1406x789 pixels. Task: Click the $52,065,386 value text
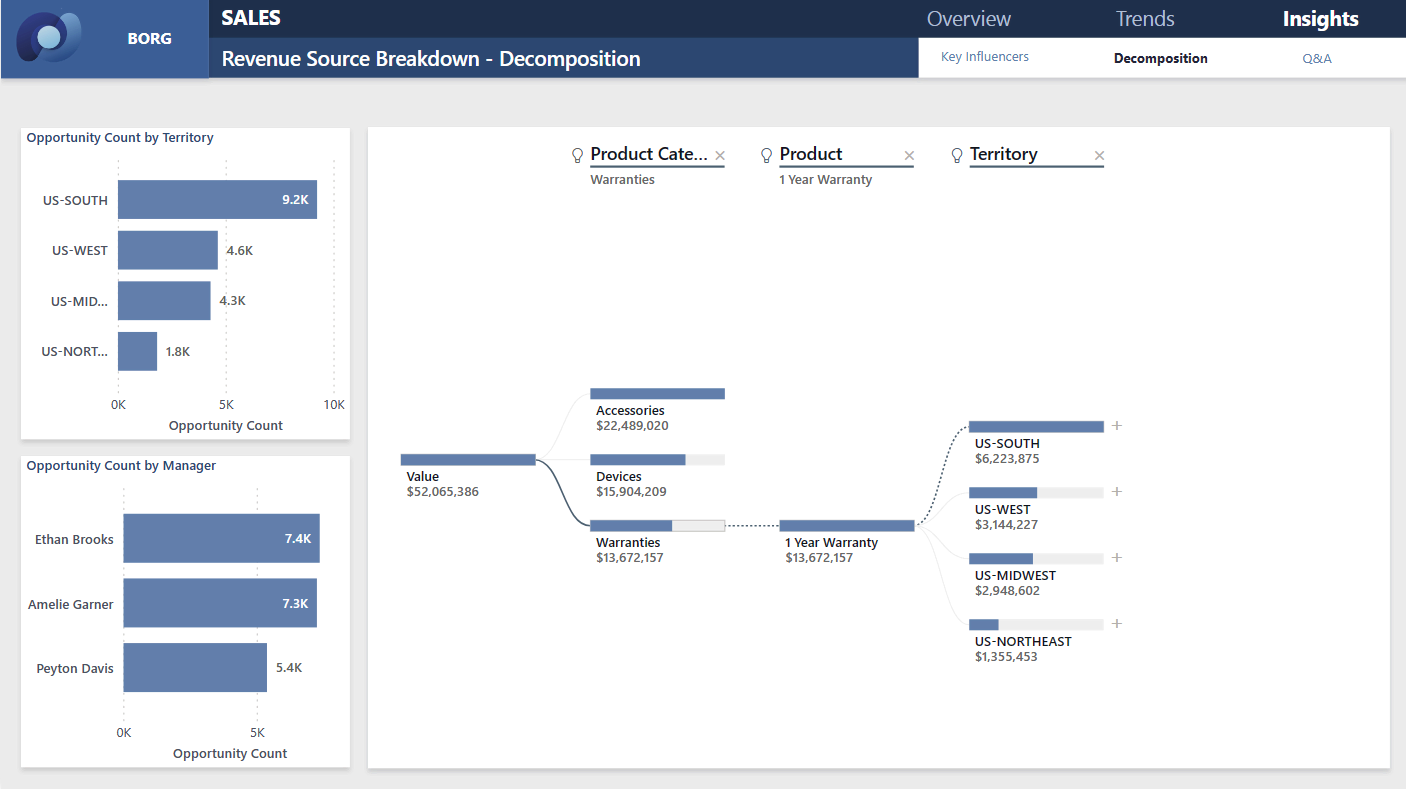pos(443,492)
